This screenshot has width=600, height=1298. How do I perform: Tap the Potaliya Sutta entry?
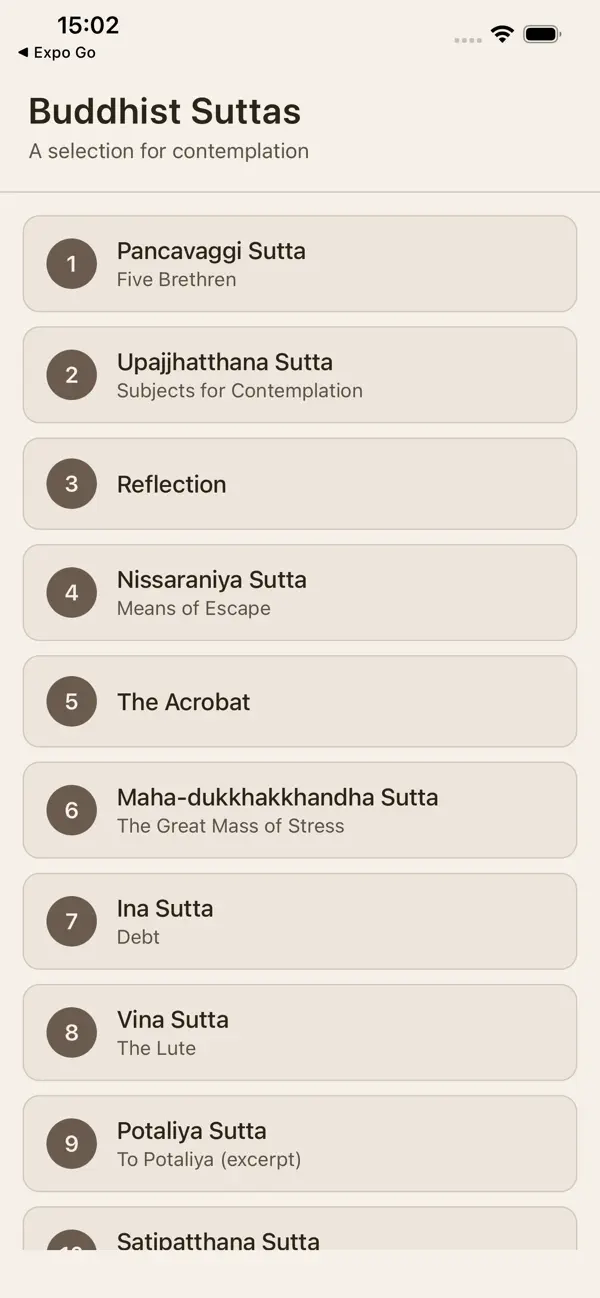click(x=300, y=1143)
